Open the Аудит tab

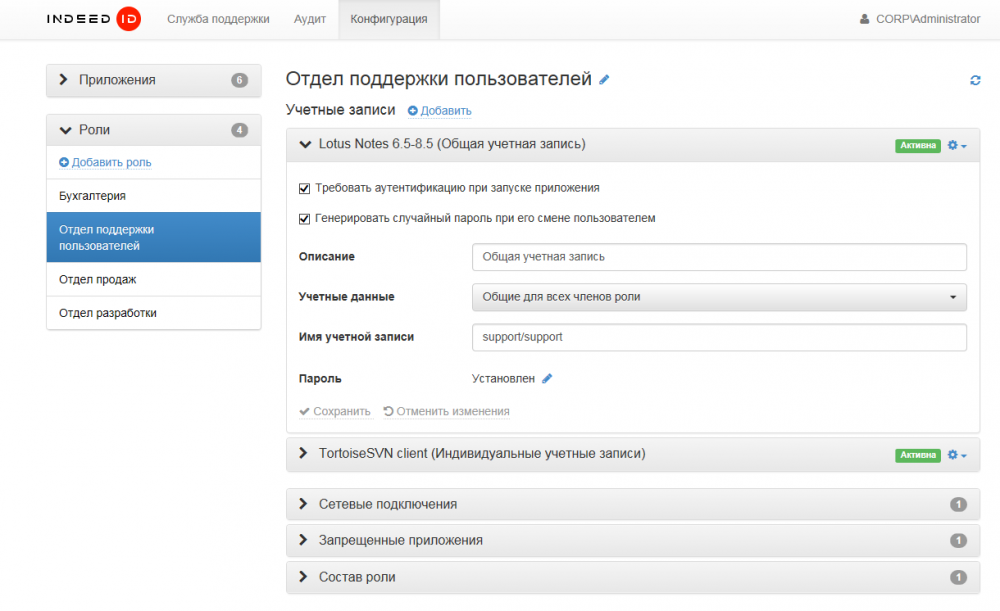(310, 19)
